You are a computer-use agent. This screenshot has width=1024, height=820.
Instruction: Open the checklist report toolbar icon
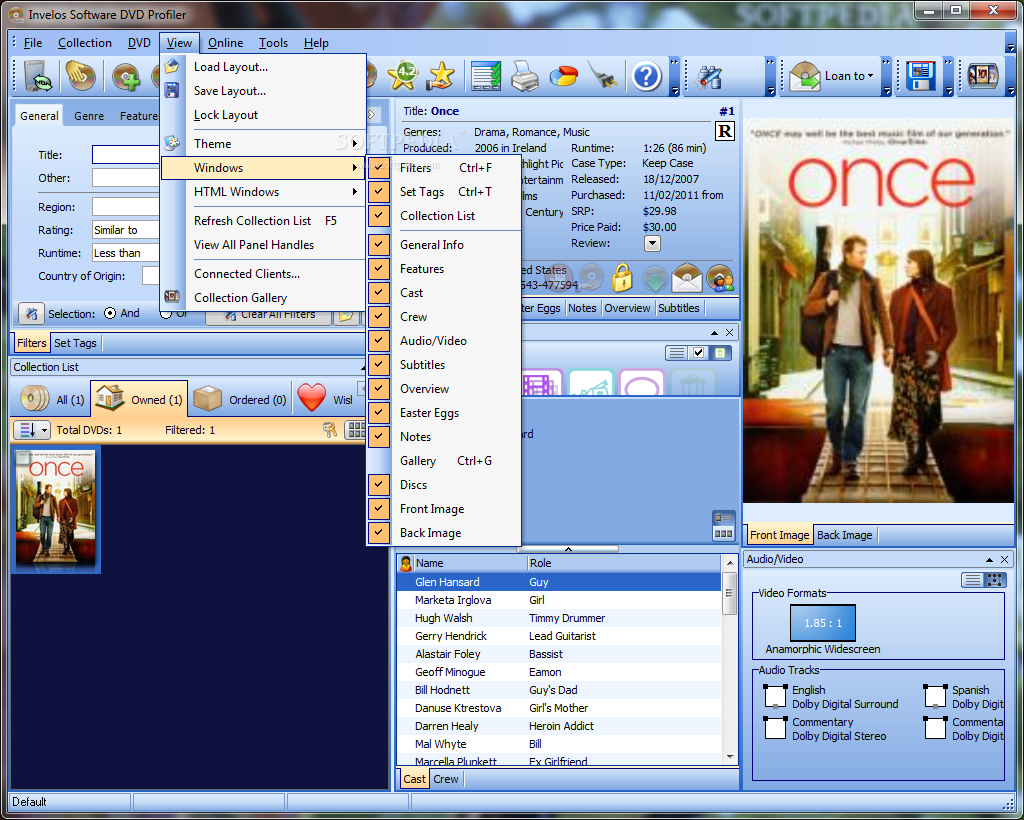[487, 76]
